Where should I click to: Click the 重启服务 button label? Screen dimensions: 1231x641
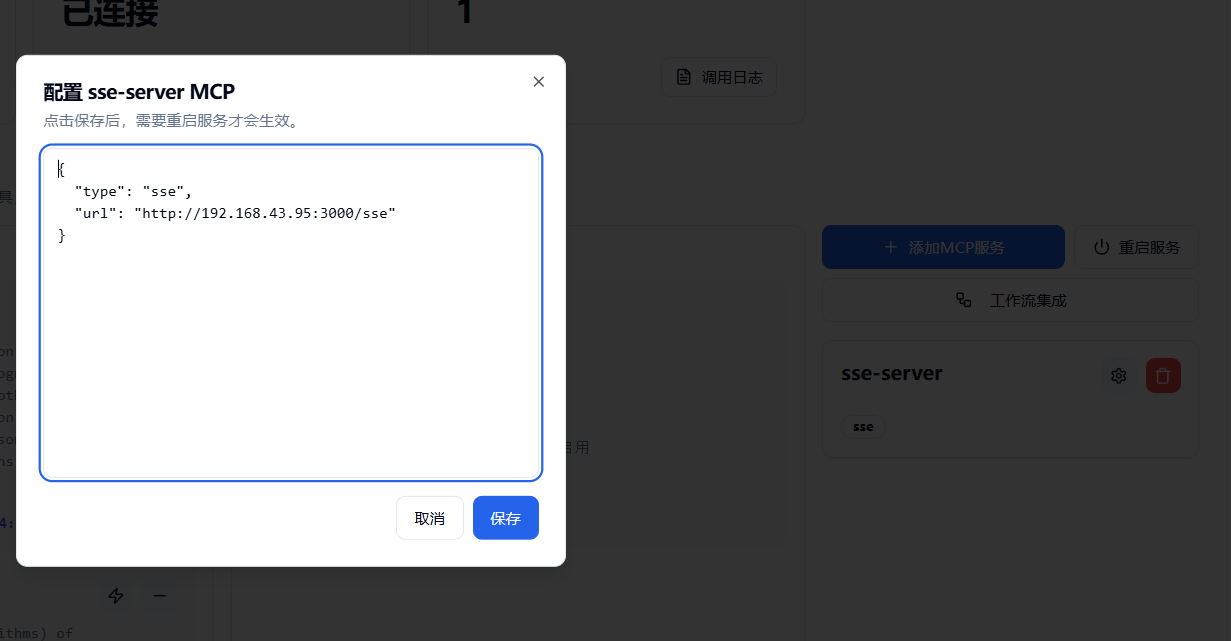click(1149, 247)
